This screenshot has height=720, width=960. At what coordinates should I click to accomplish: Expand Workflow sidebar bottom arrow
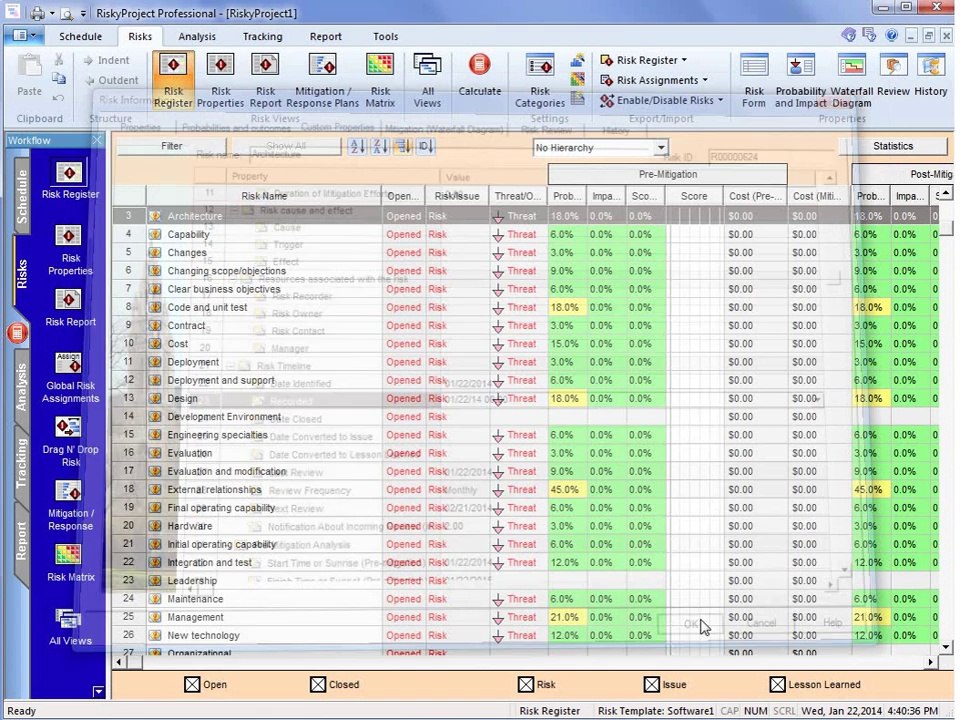click(x=99, y=691)
